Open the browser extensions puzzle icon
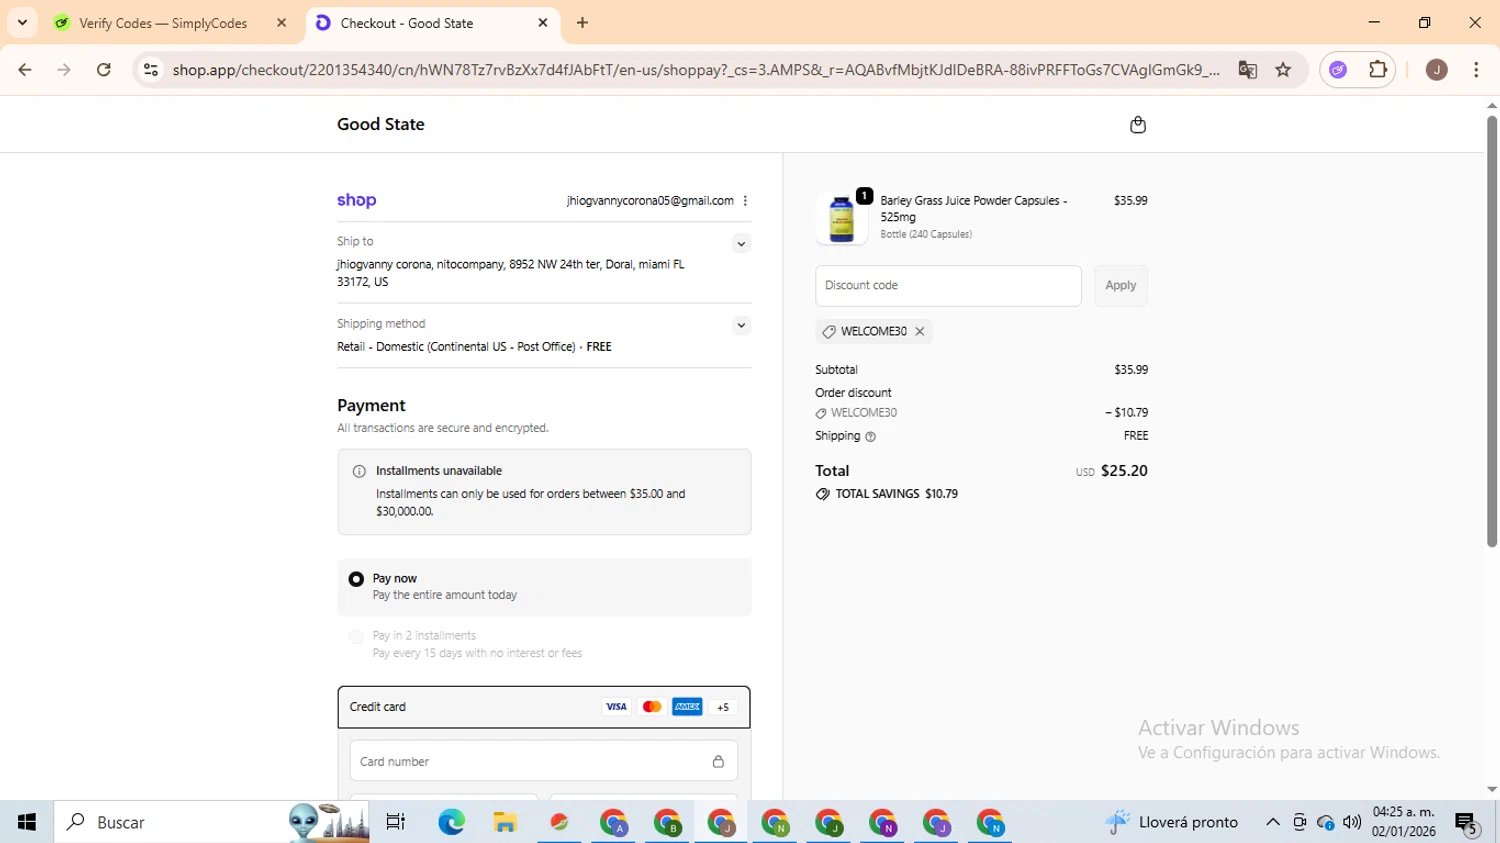 (x=1378, y=70)
